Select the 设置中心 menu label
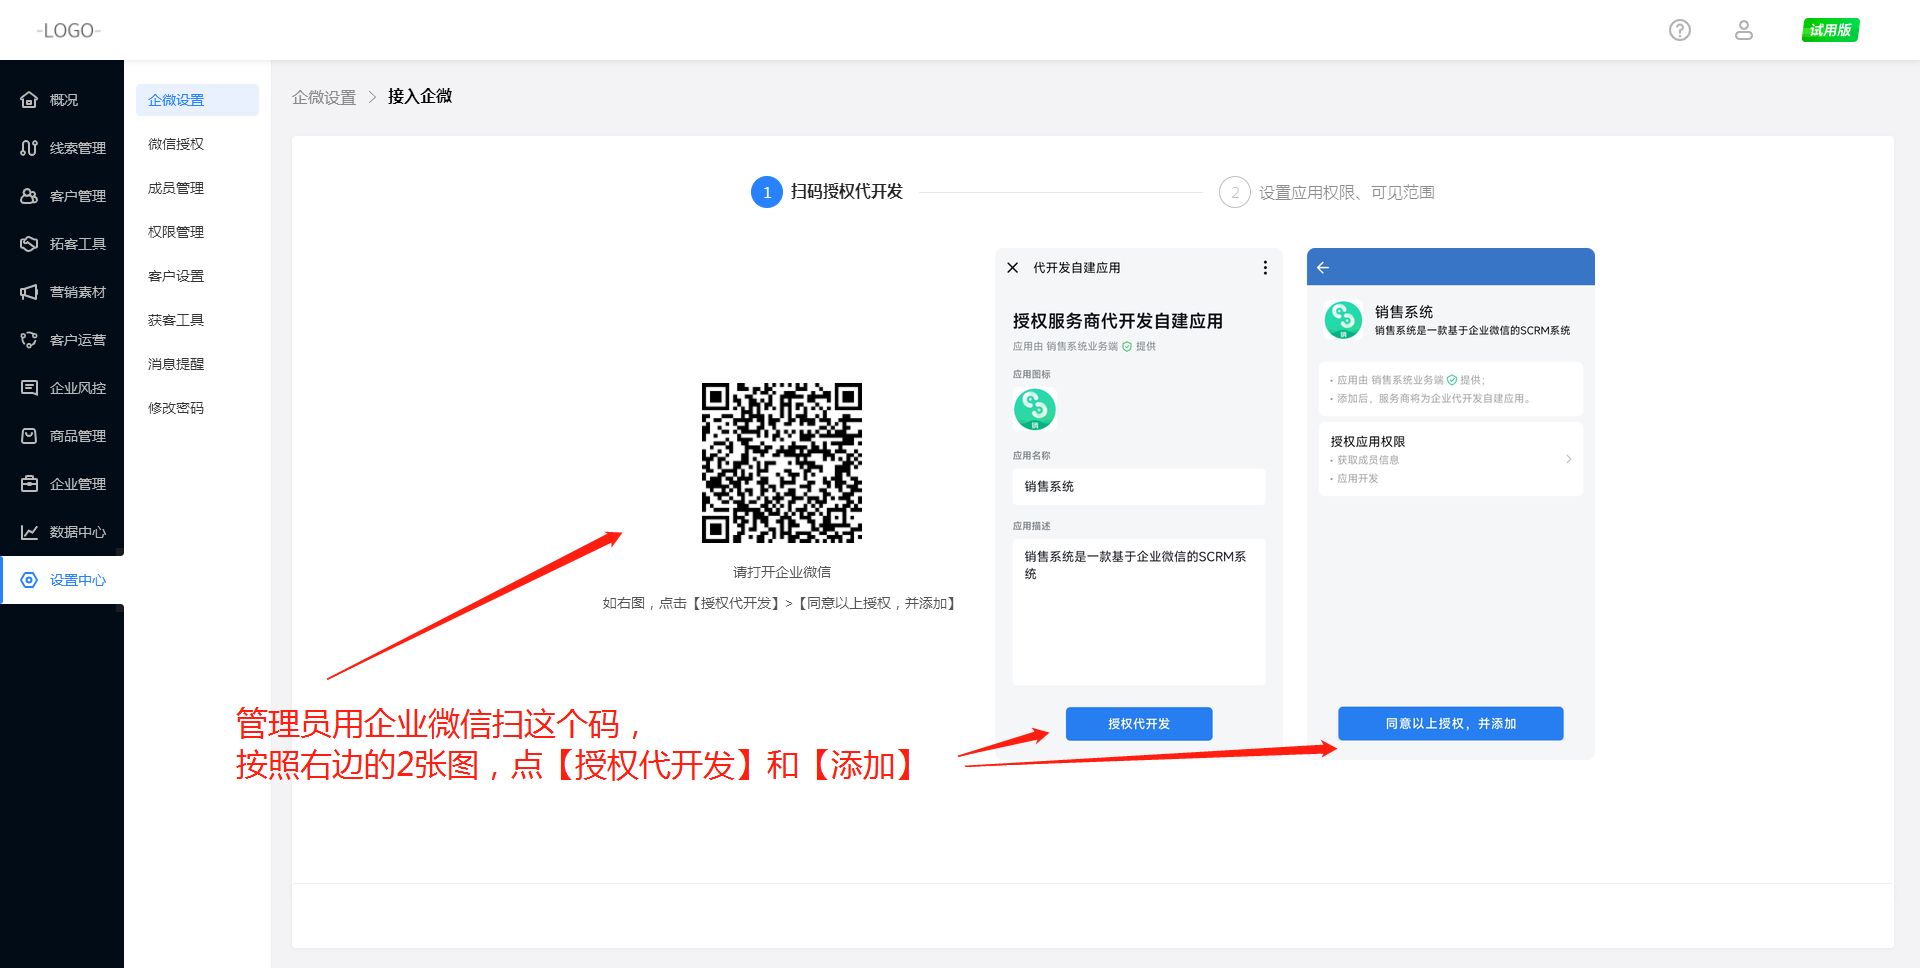Screen dimensions: 1920x968 [x=78, y=580]
